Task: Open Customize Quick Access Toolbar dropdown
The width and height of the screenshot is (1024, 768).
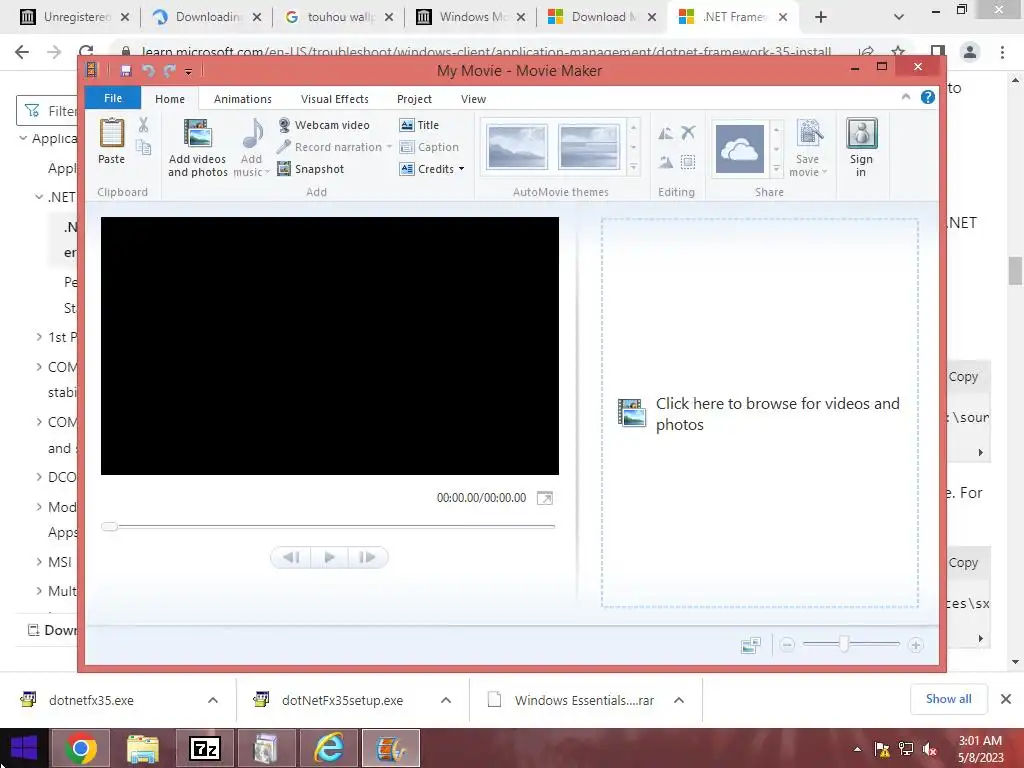Action: coord(188,71)
